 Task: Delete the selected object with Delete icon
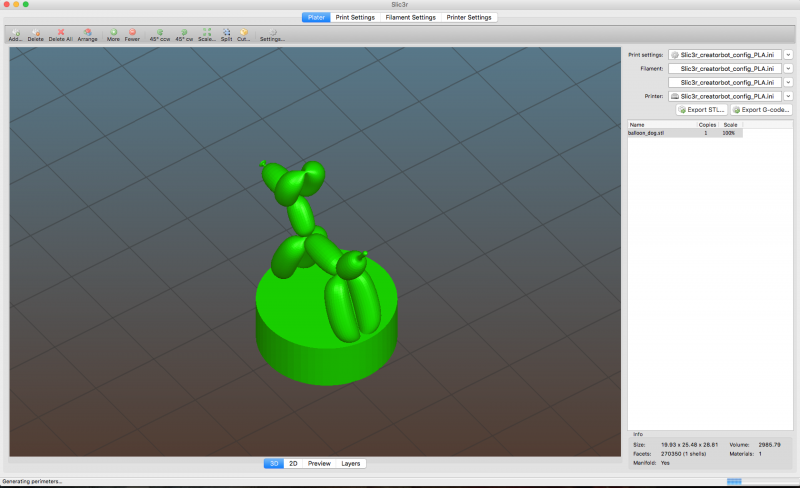point(36,35)
